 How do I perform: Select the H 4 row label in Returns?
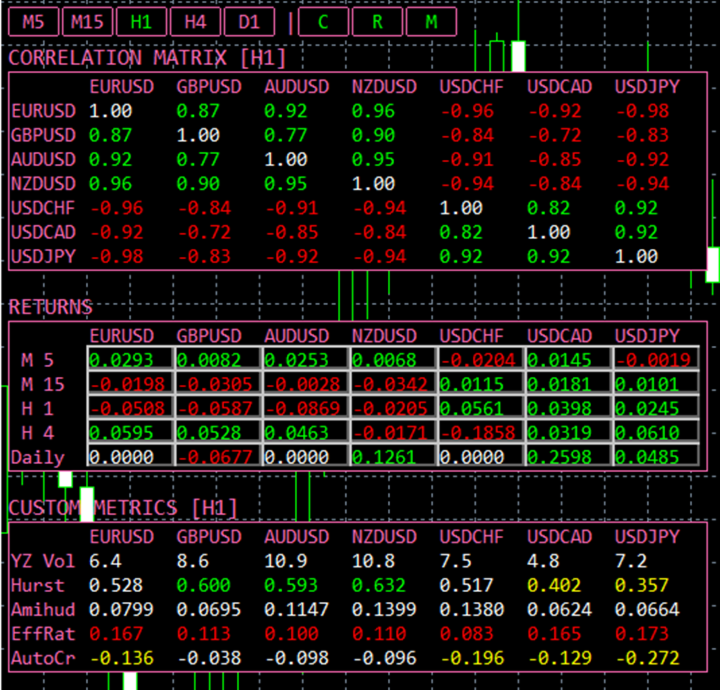pos(37,433)
